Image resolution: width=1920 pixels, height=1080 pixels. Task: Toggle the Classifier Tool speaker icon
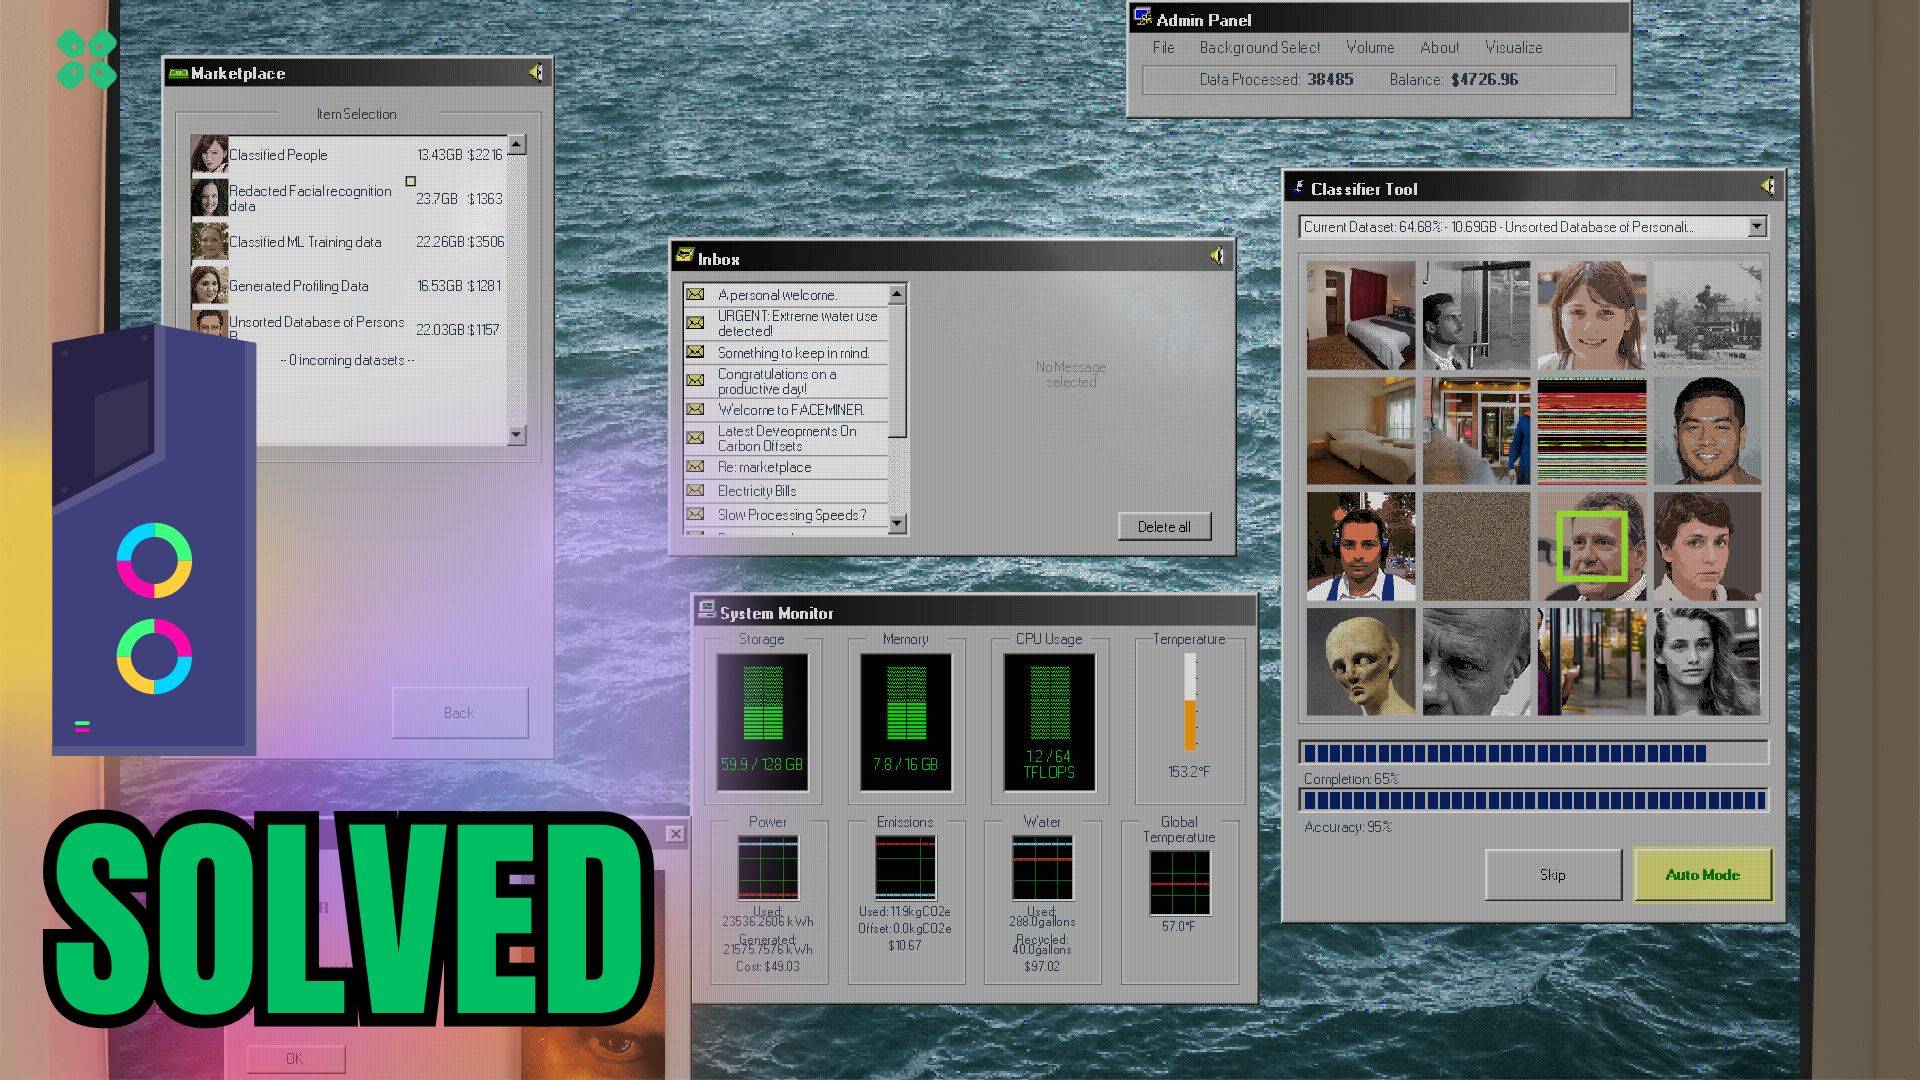pyautogui.click(x=1768, y=187)
